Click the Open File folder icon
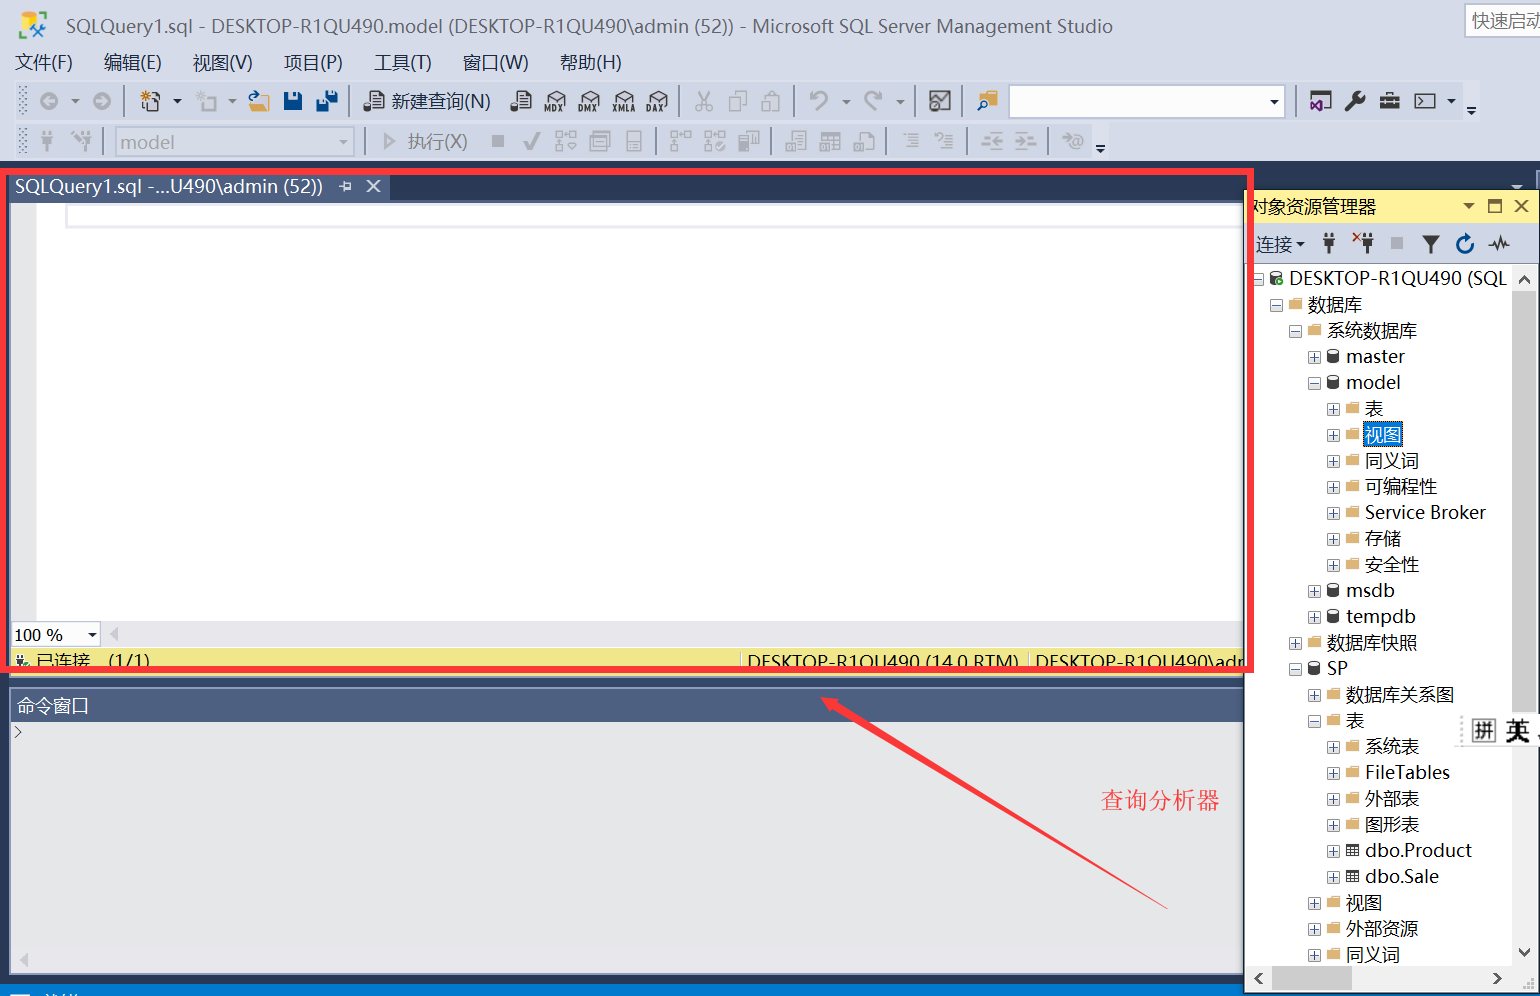The image size is (1540, 996). click(259, 101)
